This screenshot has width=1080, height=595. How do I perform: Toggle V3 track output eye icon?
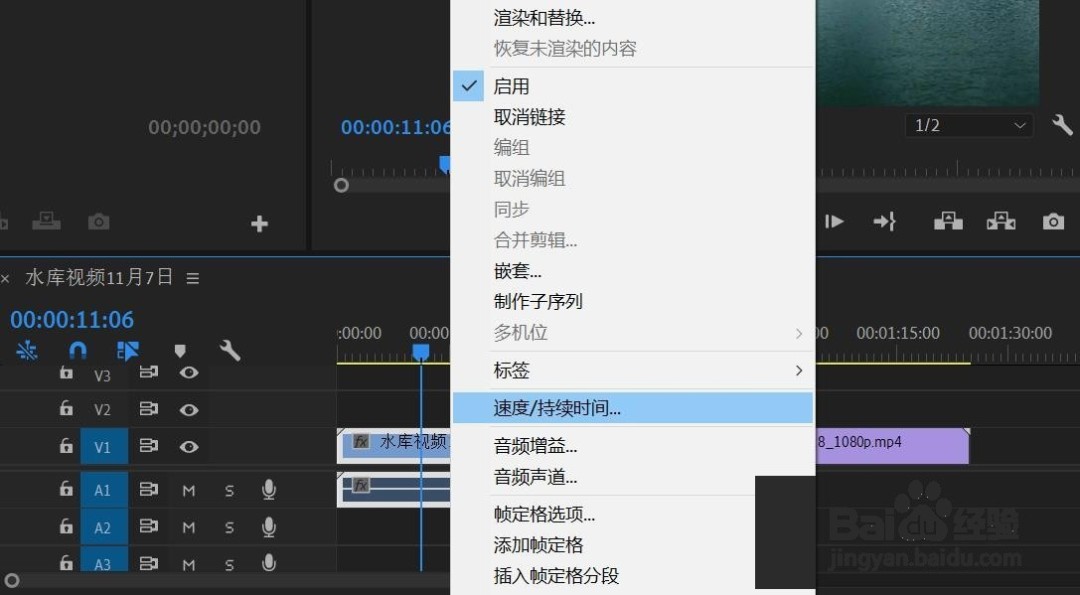pyautogui.click(x=189, y=373)
